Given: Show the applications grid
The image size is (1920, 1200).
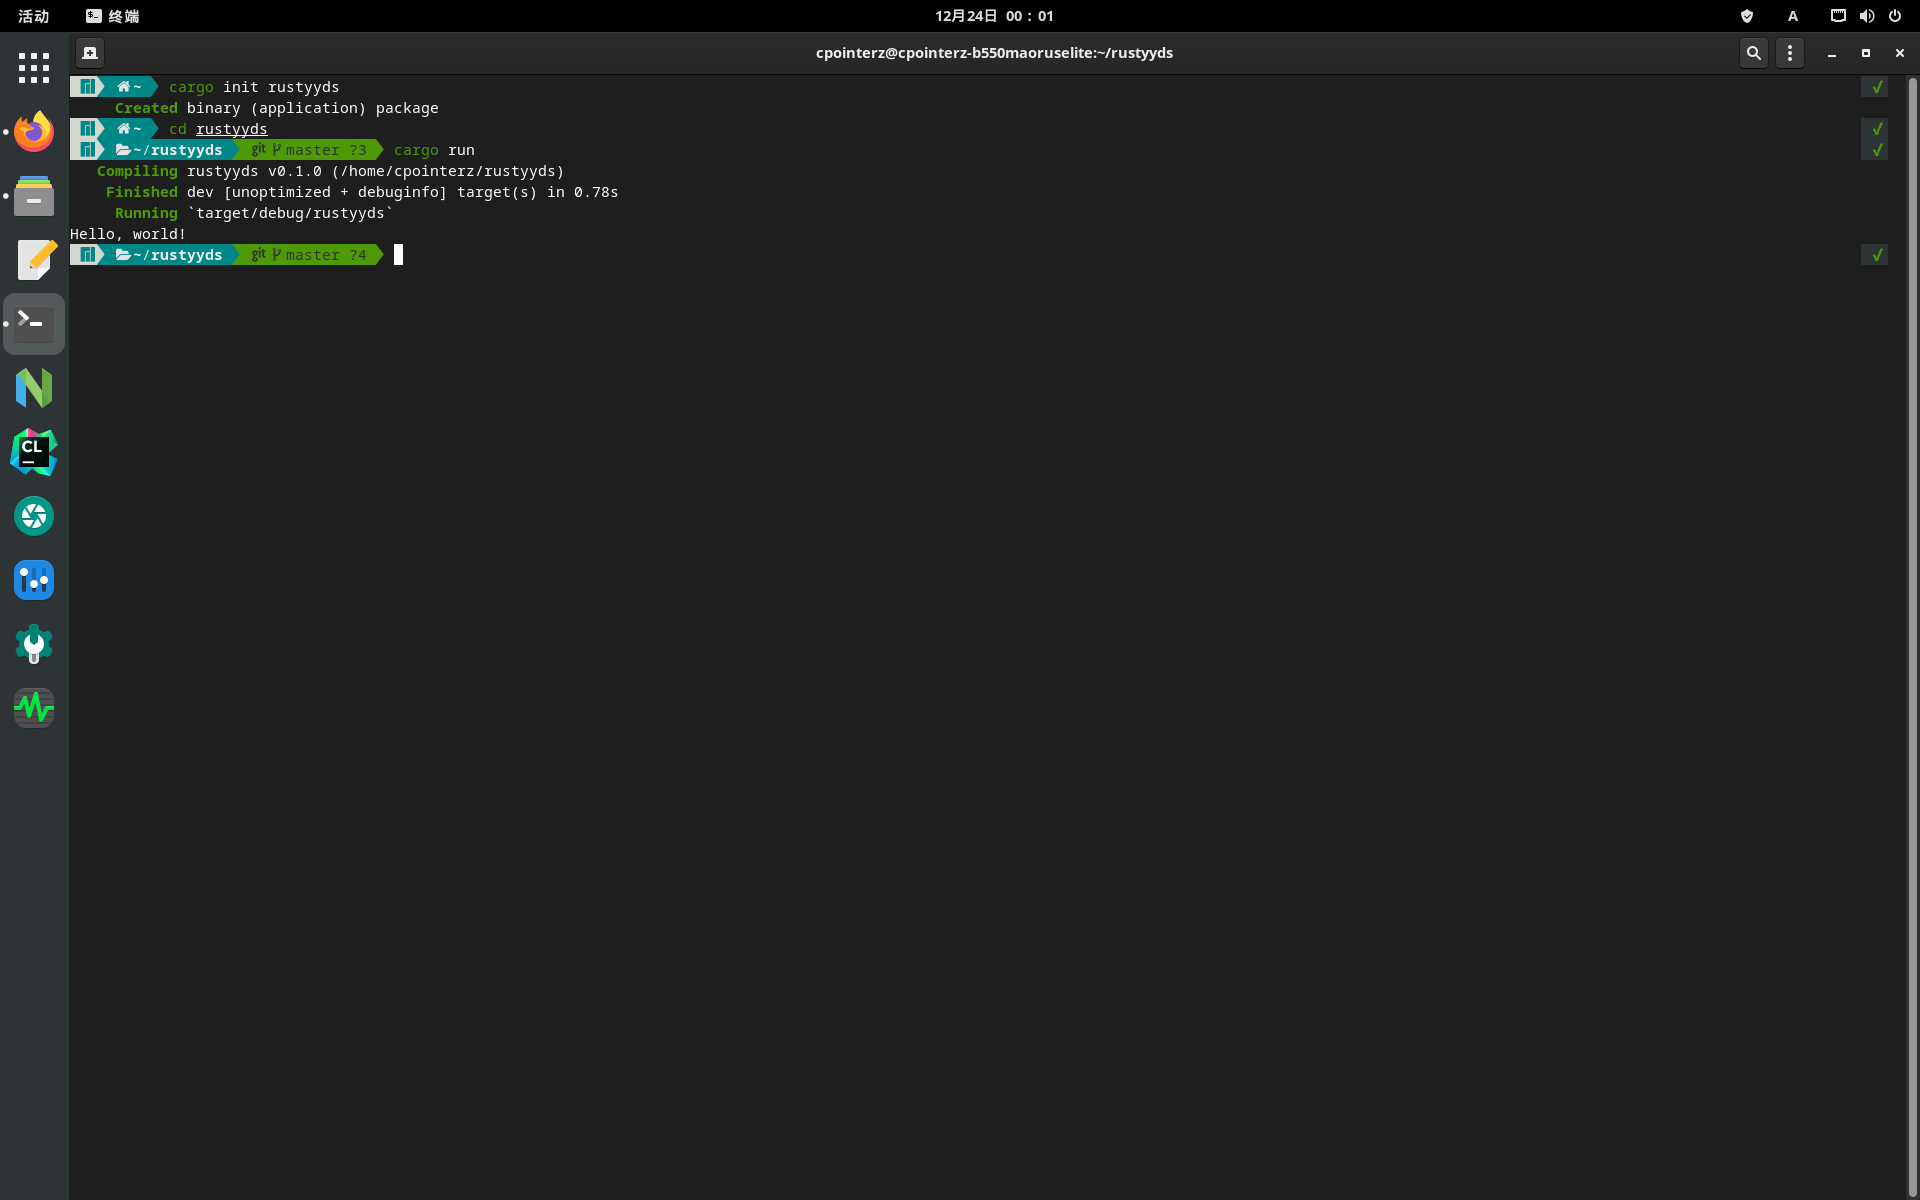Looking at the screenshot, I should pos(34,68).
